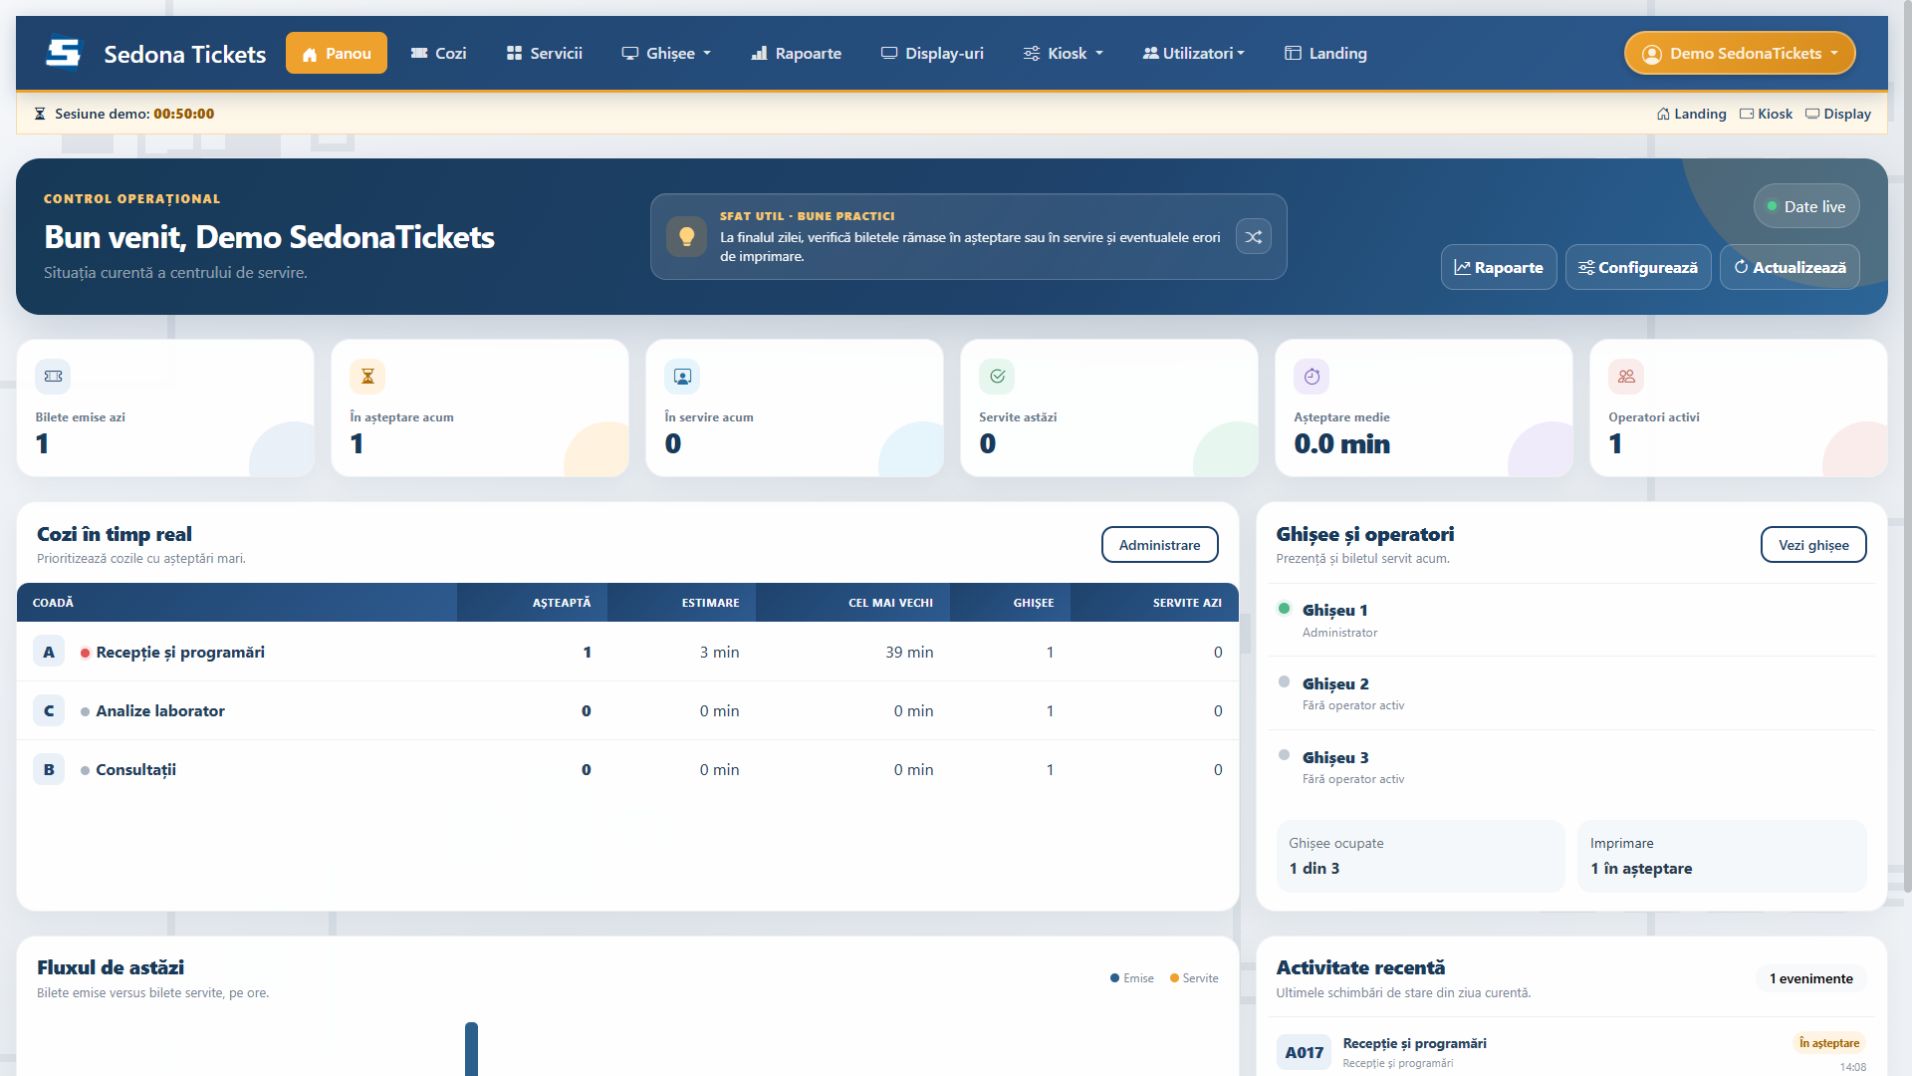The width and height of the screenshot is (1912, 1076).
Task: Click the Configurează button
Action: click(1638, 267)
